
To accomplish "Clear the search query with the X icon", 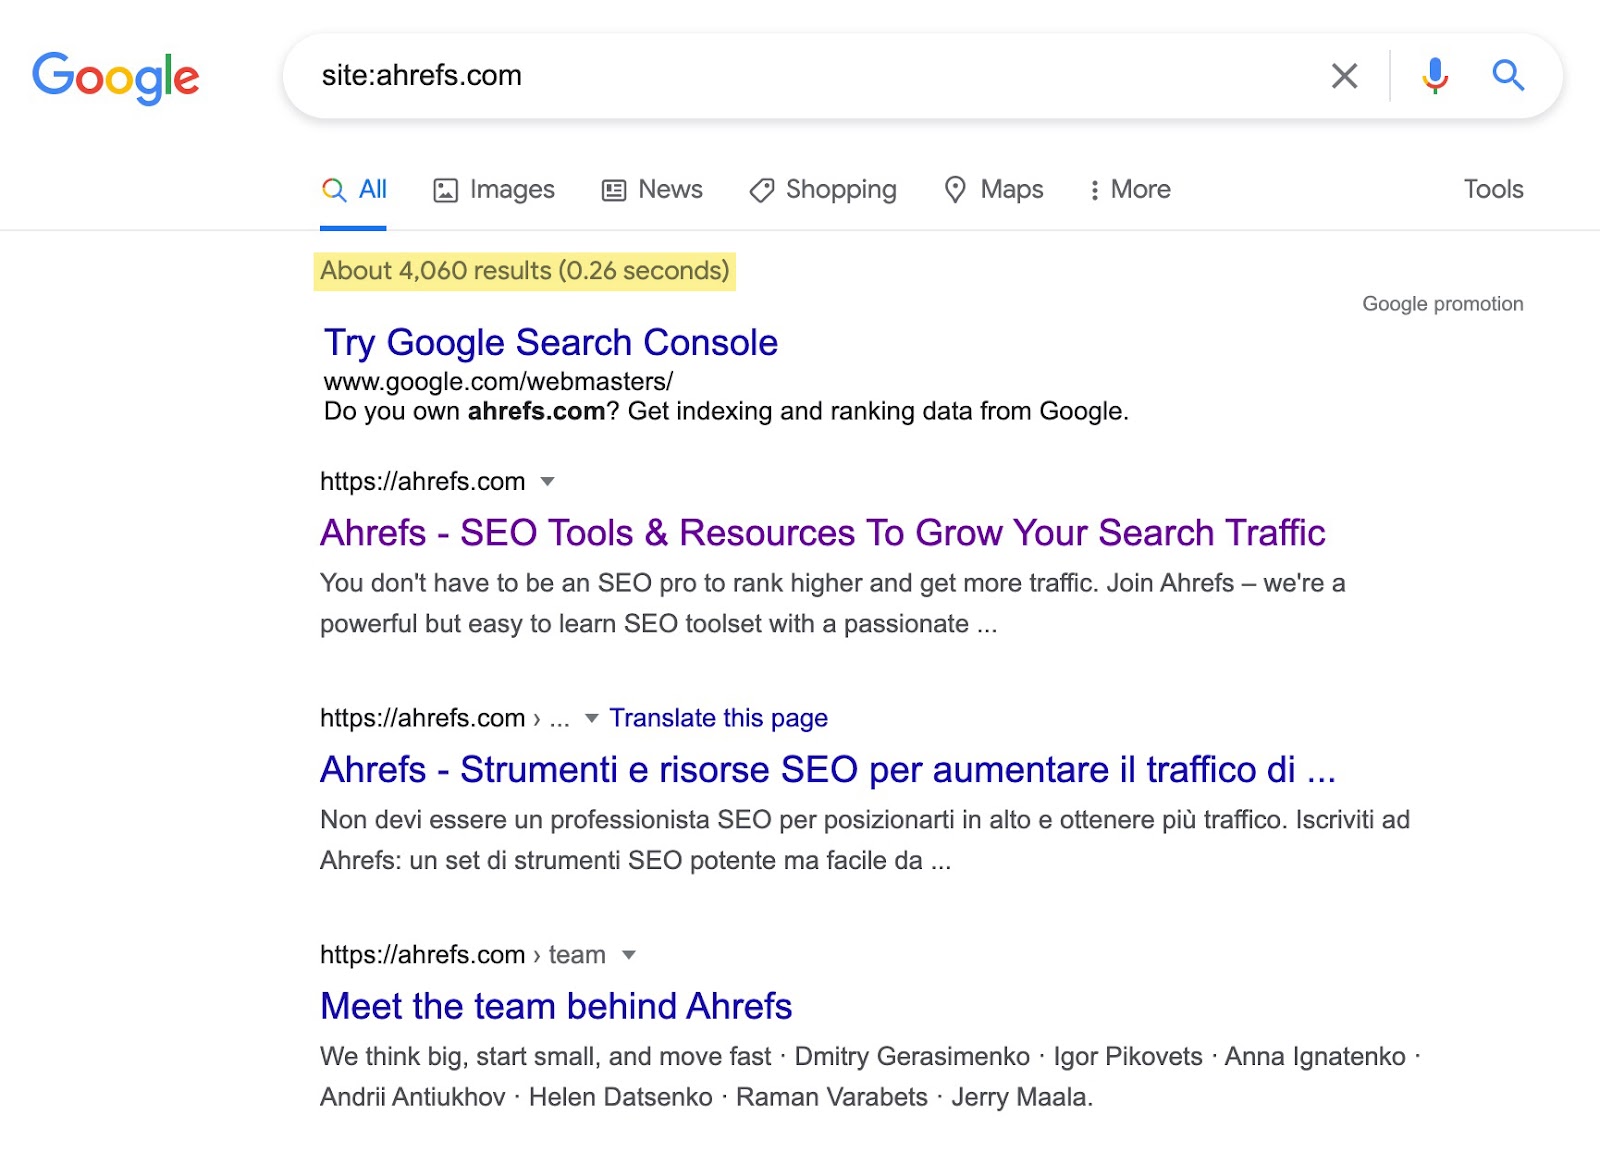I will [x=1344, y=76].
